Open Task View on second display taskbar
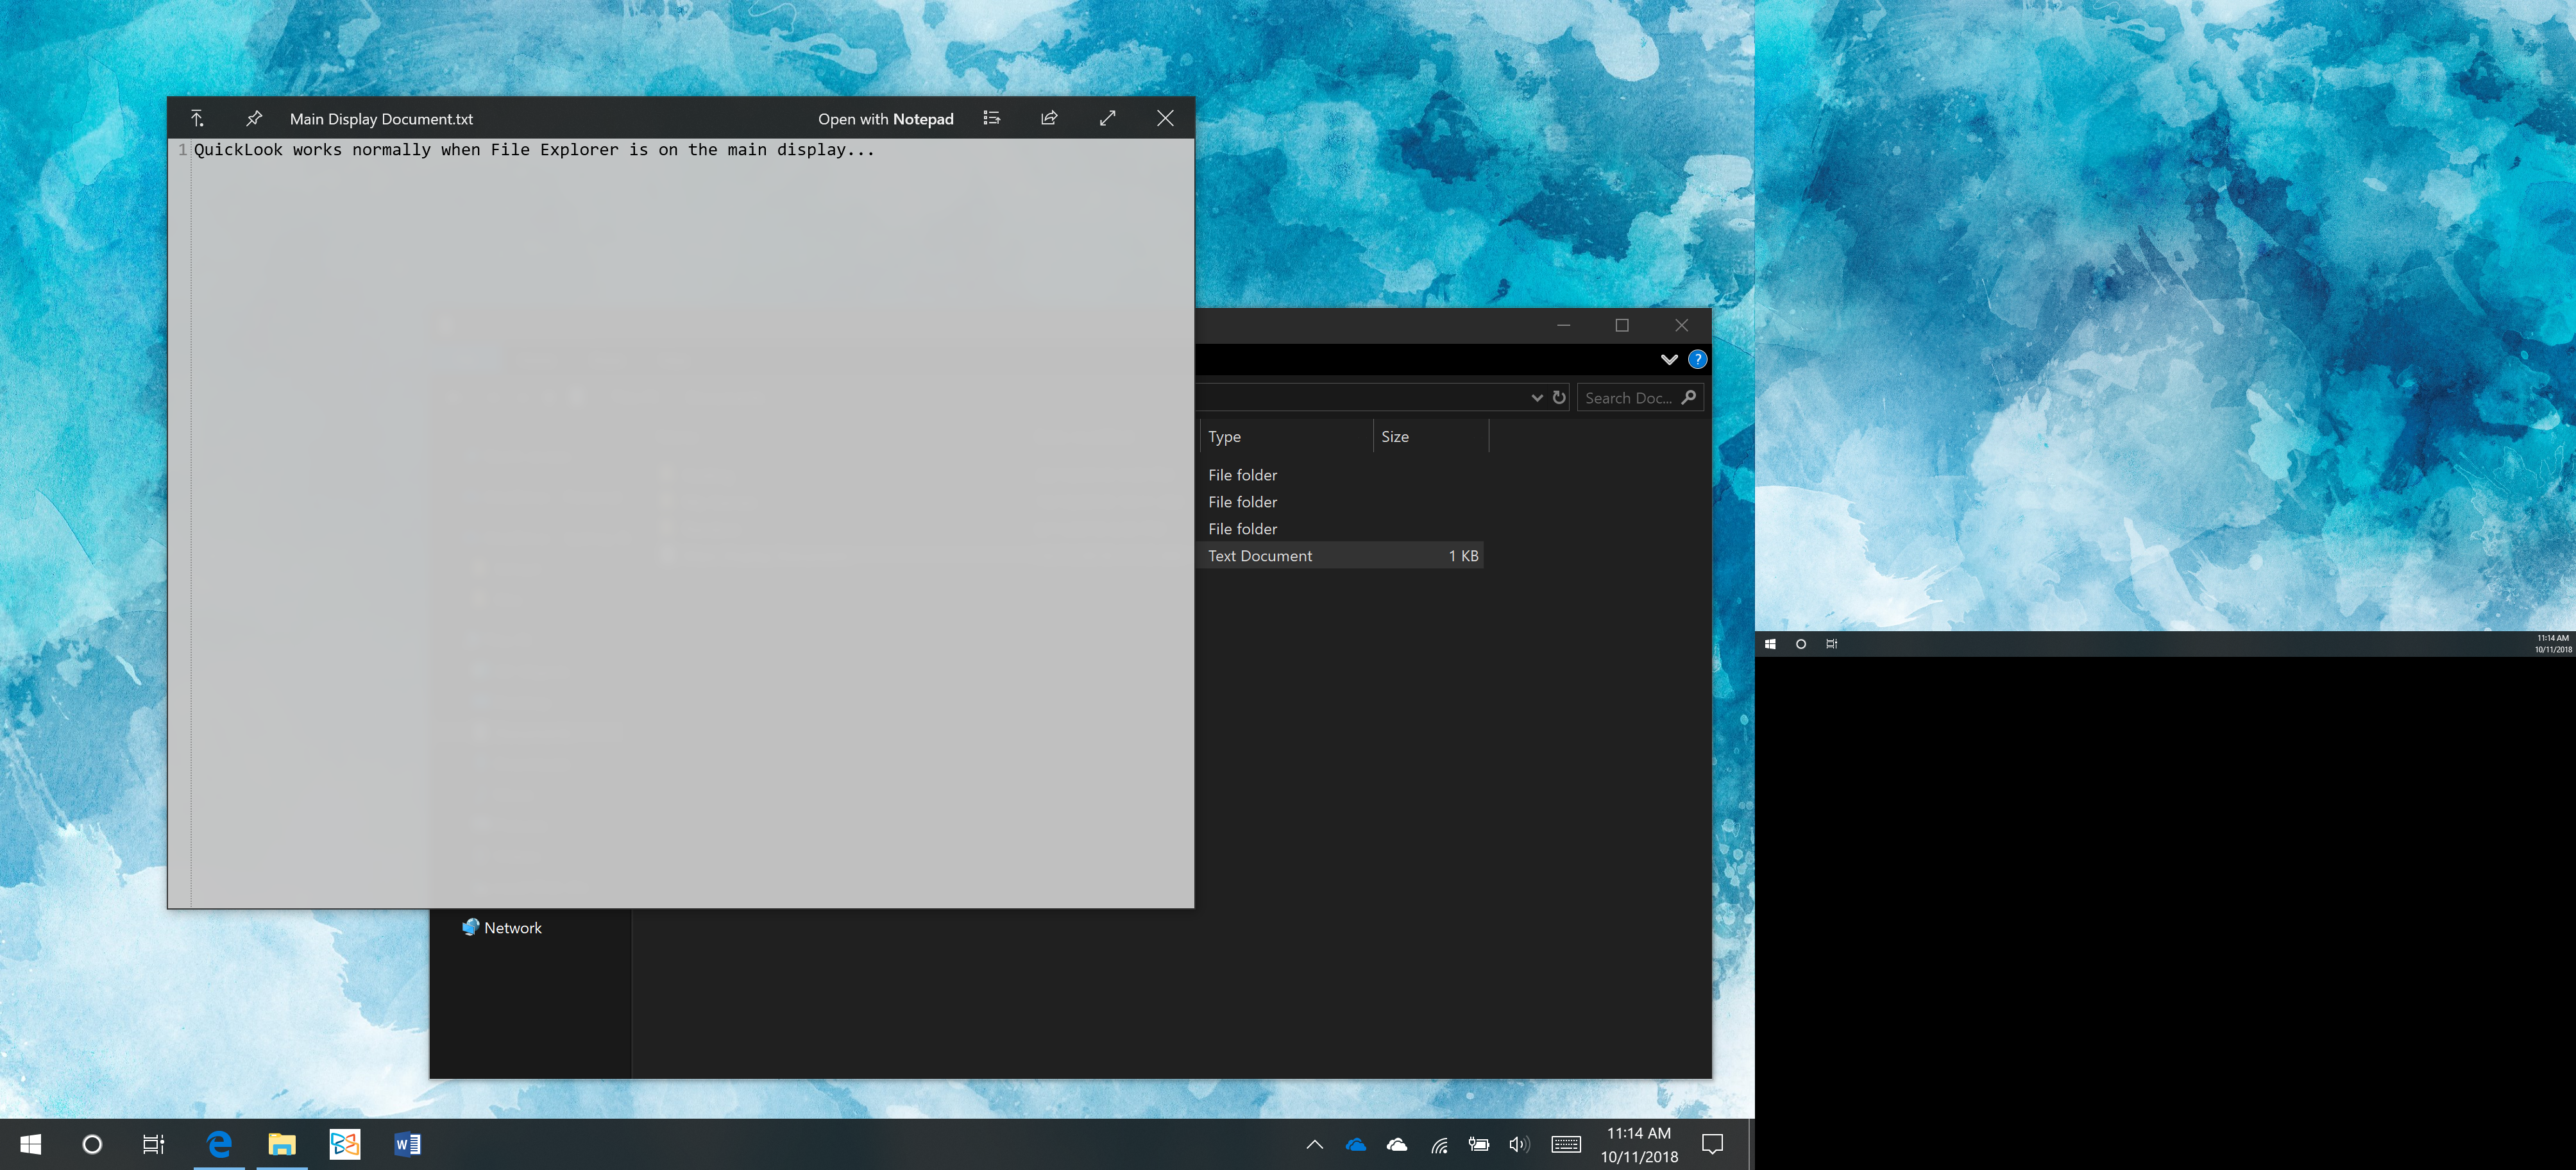Viewport: 2576px width, 1170px height. click(x=1831, y=644)
